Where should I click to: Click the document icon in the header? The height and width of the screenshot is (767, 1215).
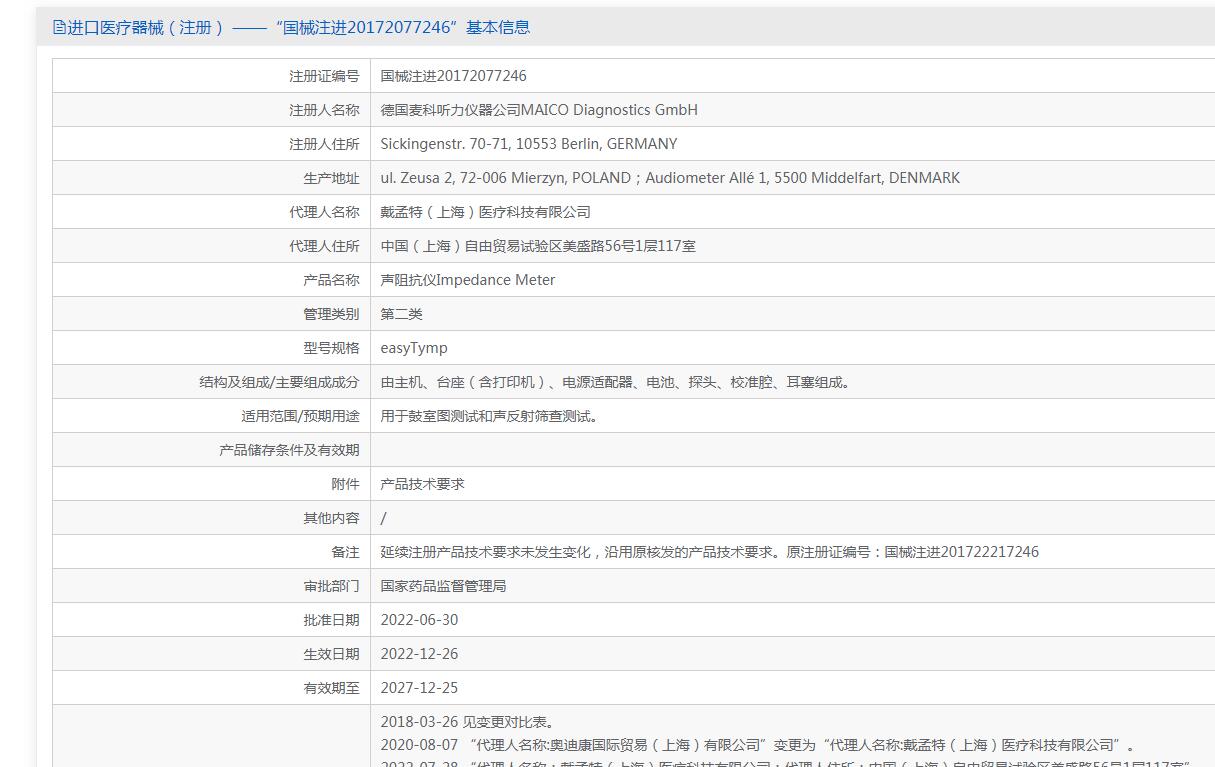[x=59, y=28]
